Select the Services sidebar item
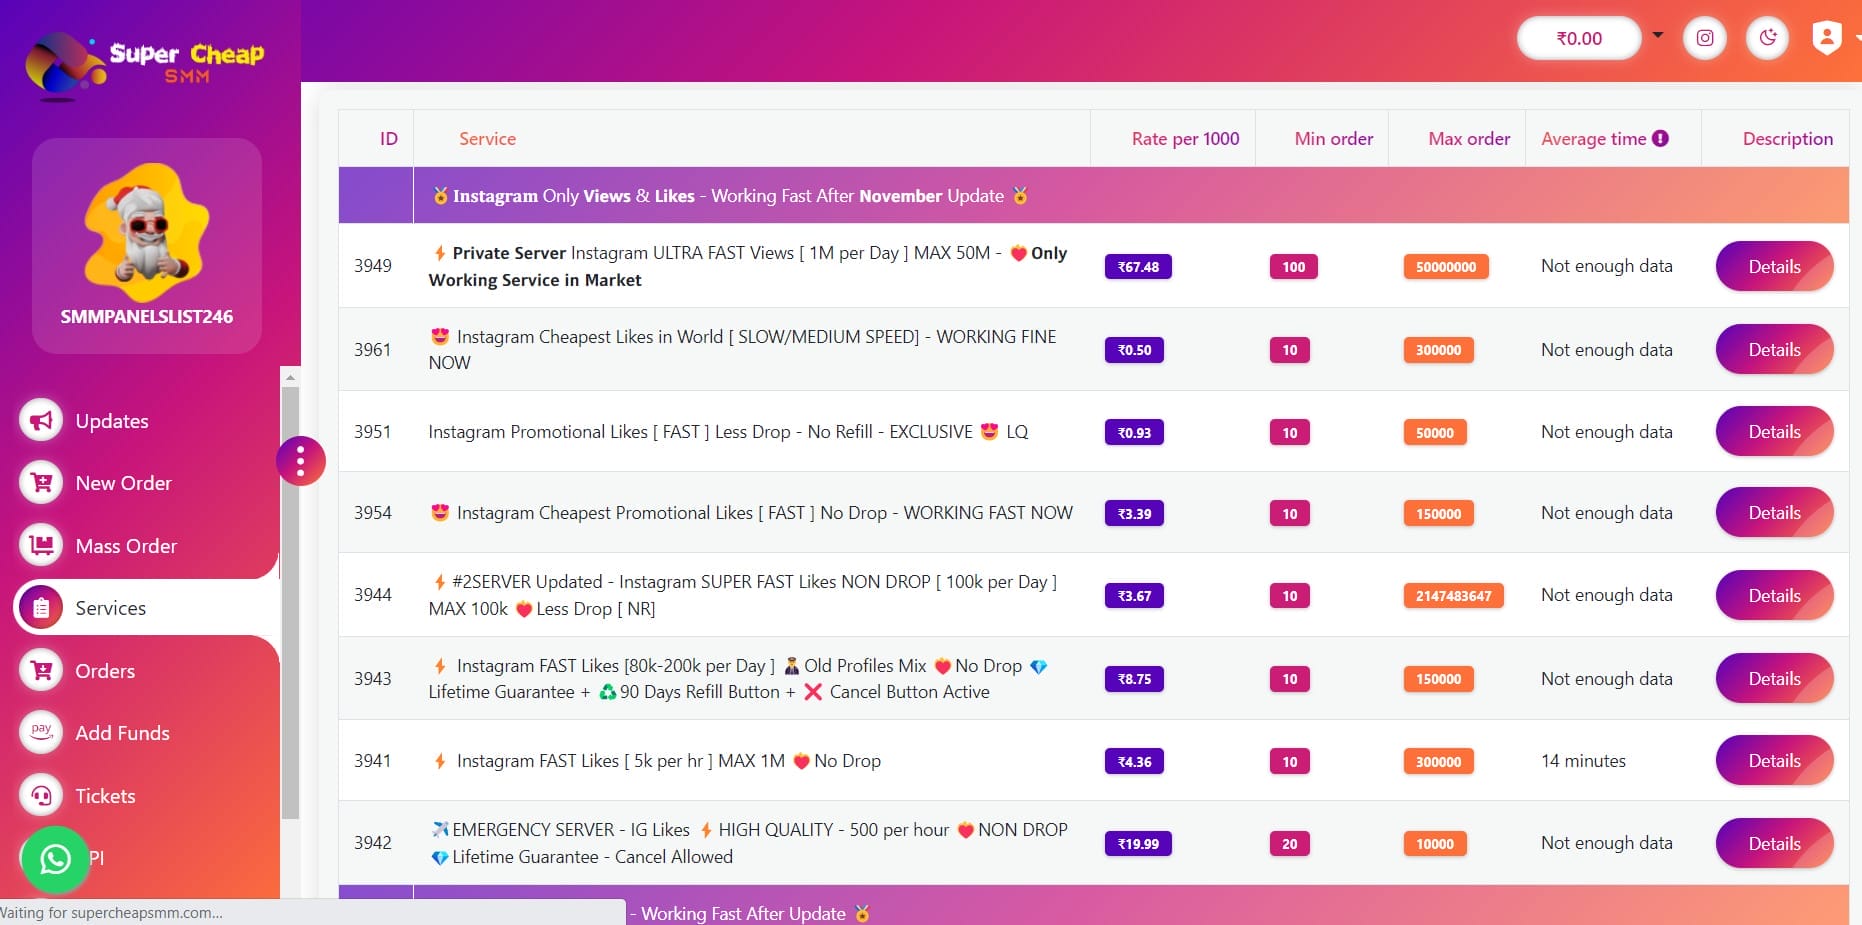 [146, 608]
